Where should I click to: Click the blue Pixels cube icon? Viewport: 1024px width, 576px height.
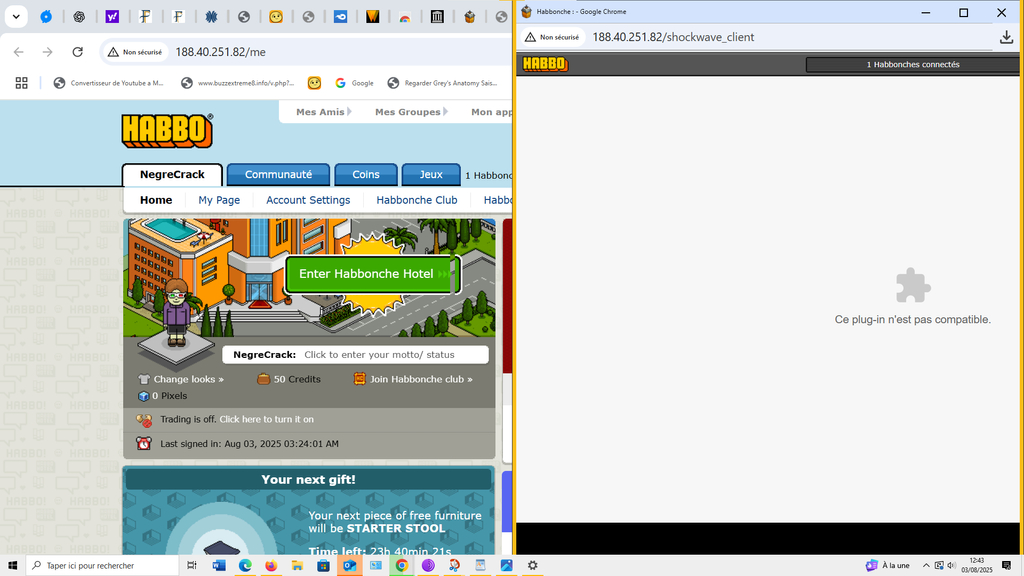[x=144, y=396]
